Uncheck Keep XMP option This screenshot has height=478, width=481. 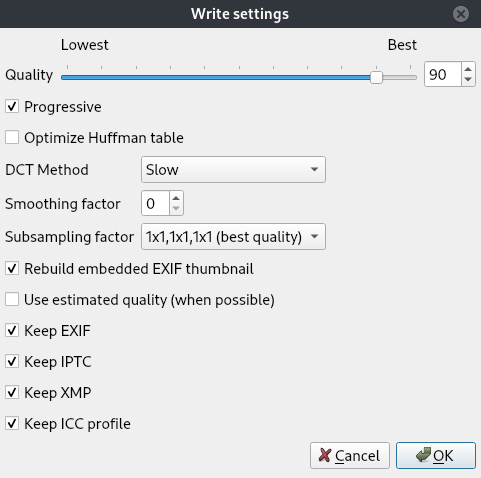point(12,392)
